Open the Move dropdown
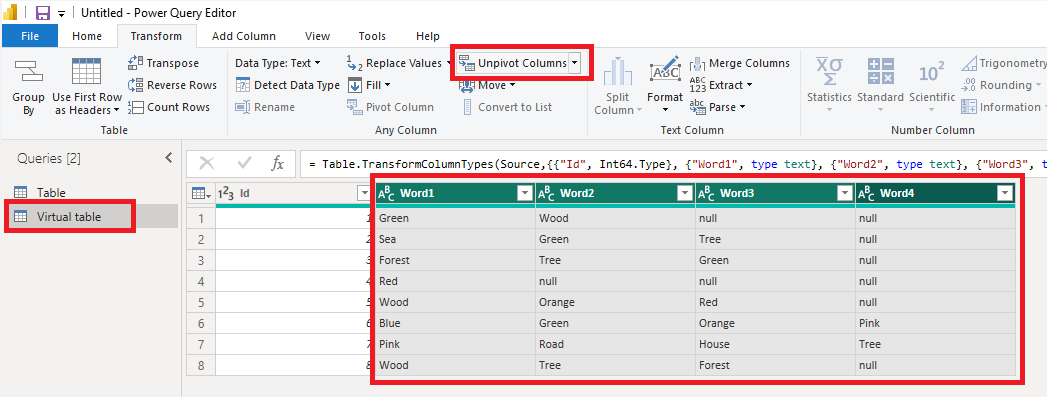The image size is (1047, 397). point(487,85)
